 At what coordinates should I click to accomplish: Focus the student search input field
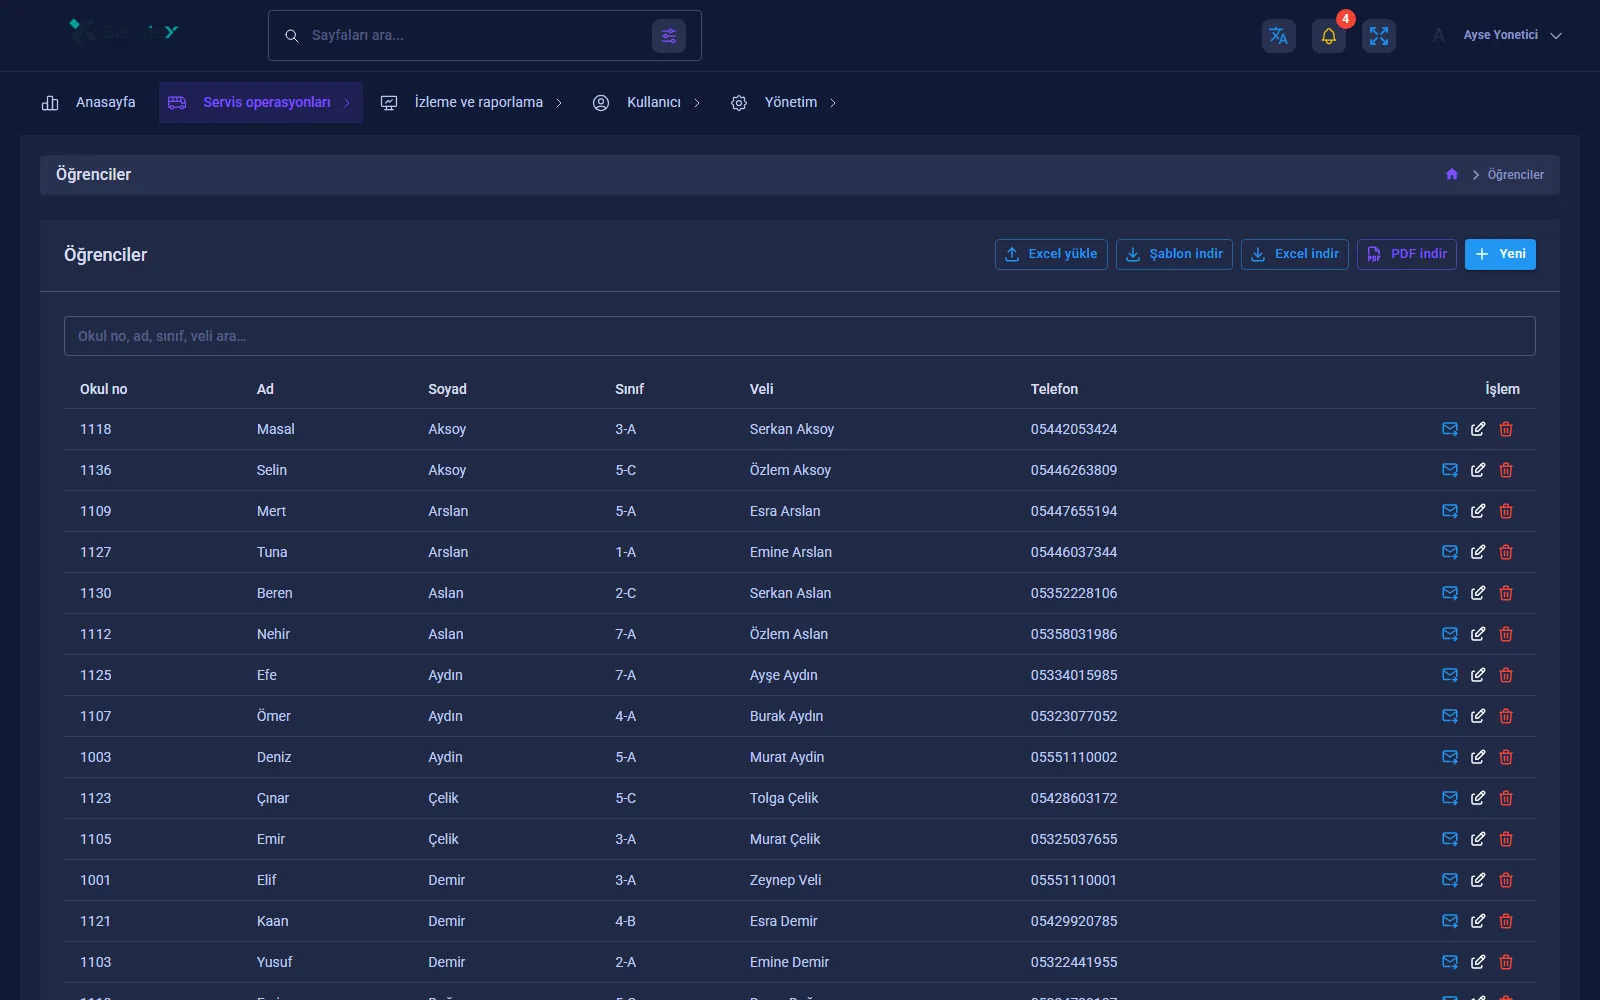pos(800,336)
